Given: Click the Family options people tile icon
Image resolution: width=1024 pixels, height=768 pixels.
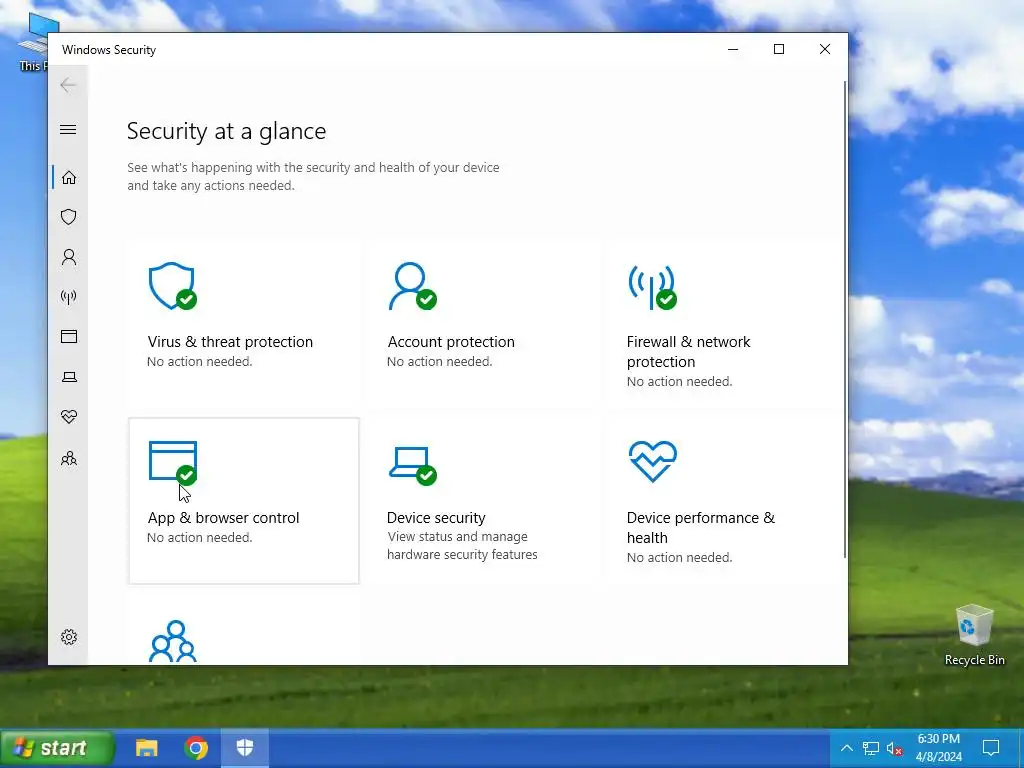Looking at the screenshot, I should point(173,642).
